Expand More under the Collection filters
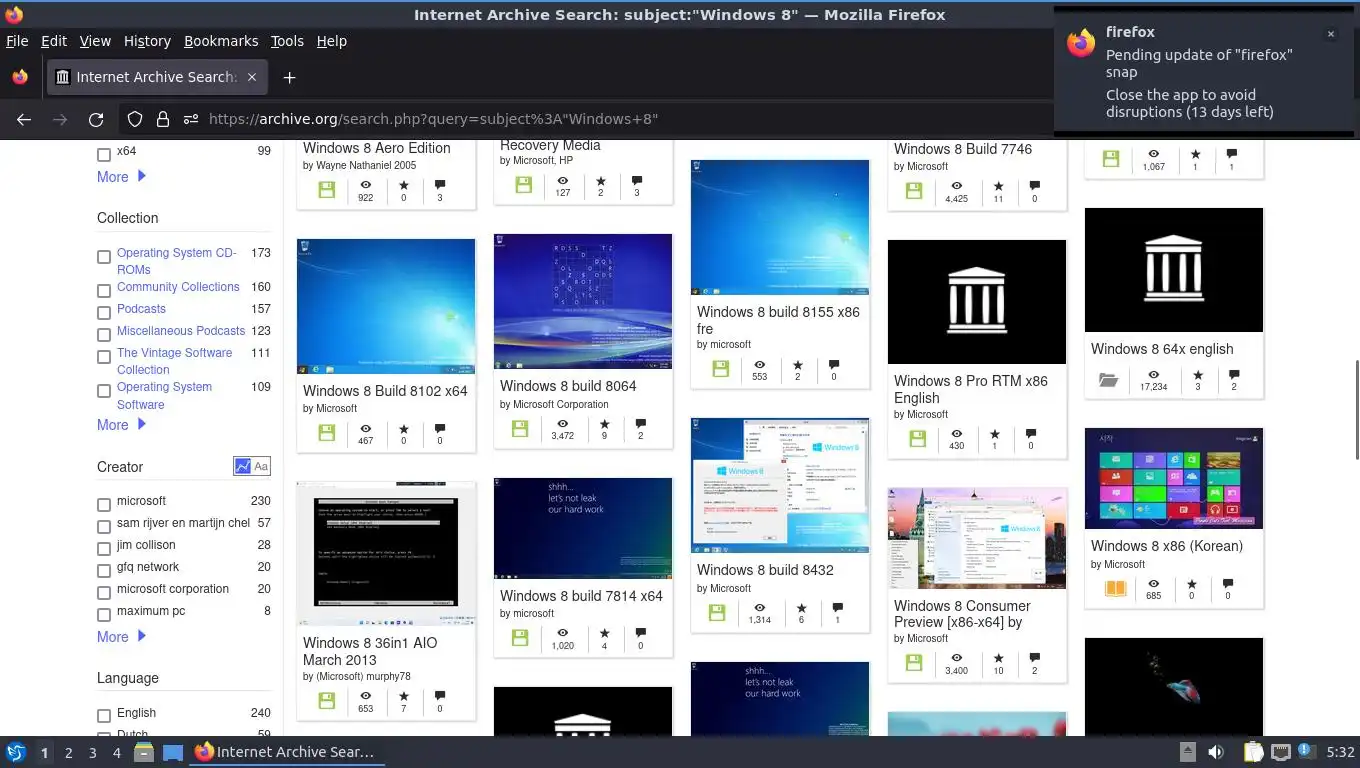Viewport: 1360px width, 768px height. (121, 425)
